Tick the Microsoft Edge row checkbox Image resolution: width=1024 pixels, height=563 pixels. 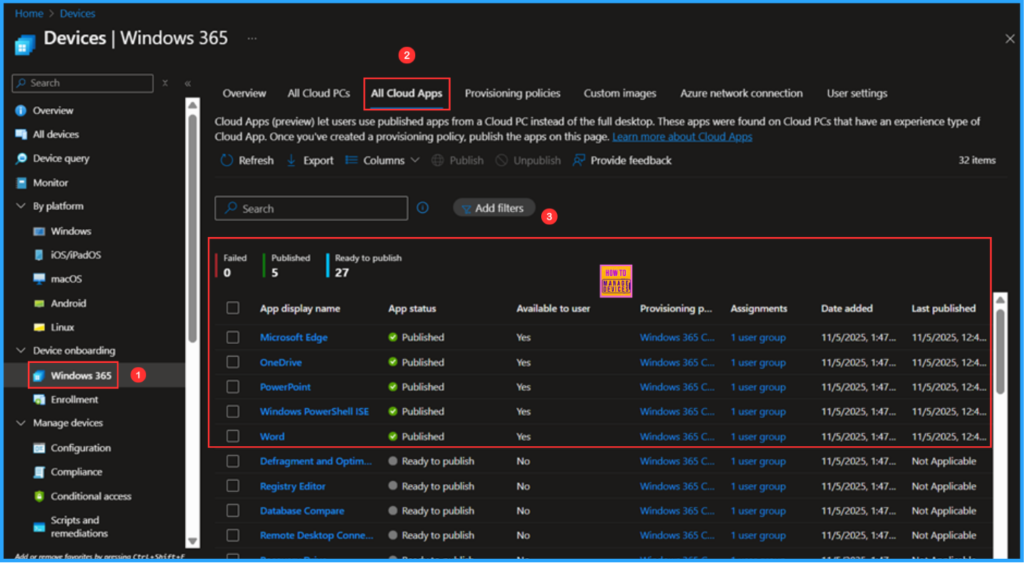[232, 338]
